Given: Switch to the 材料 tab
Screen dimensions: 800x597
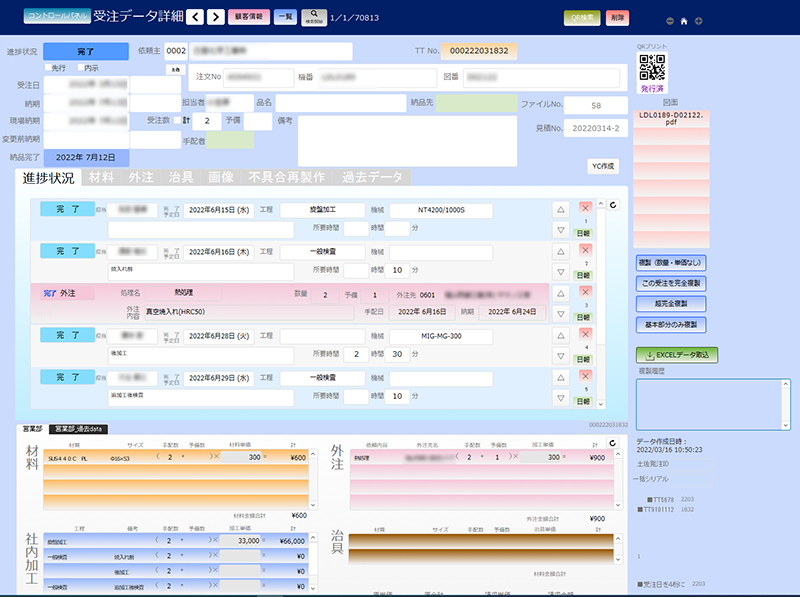Looking at the screenshot, I should pyautogui.click(x=101, y=177).
